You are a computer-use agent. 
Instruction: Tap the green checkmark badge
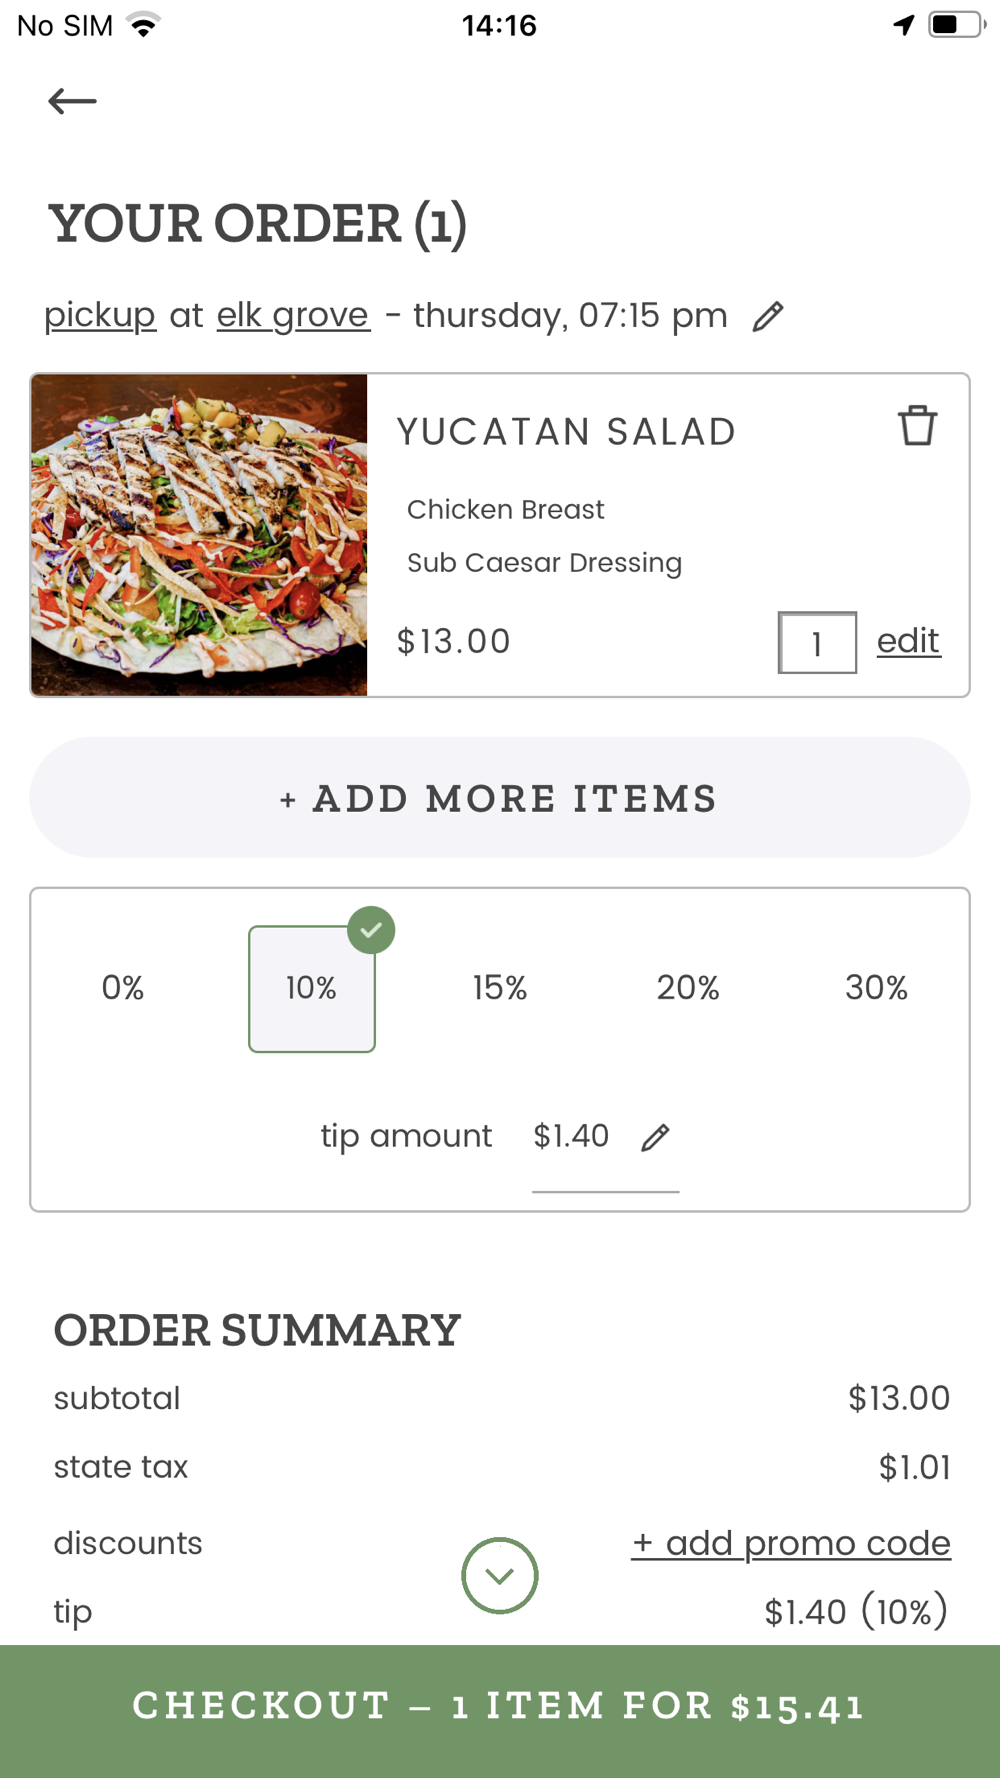[371, 930]
